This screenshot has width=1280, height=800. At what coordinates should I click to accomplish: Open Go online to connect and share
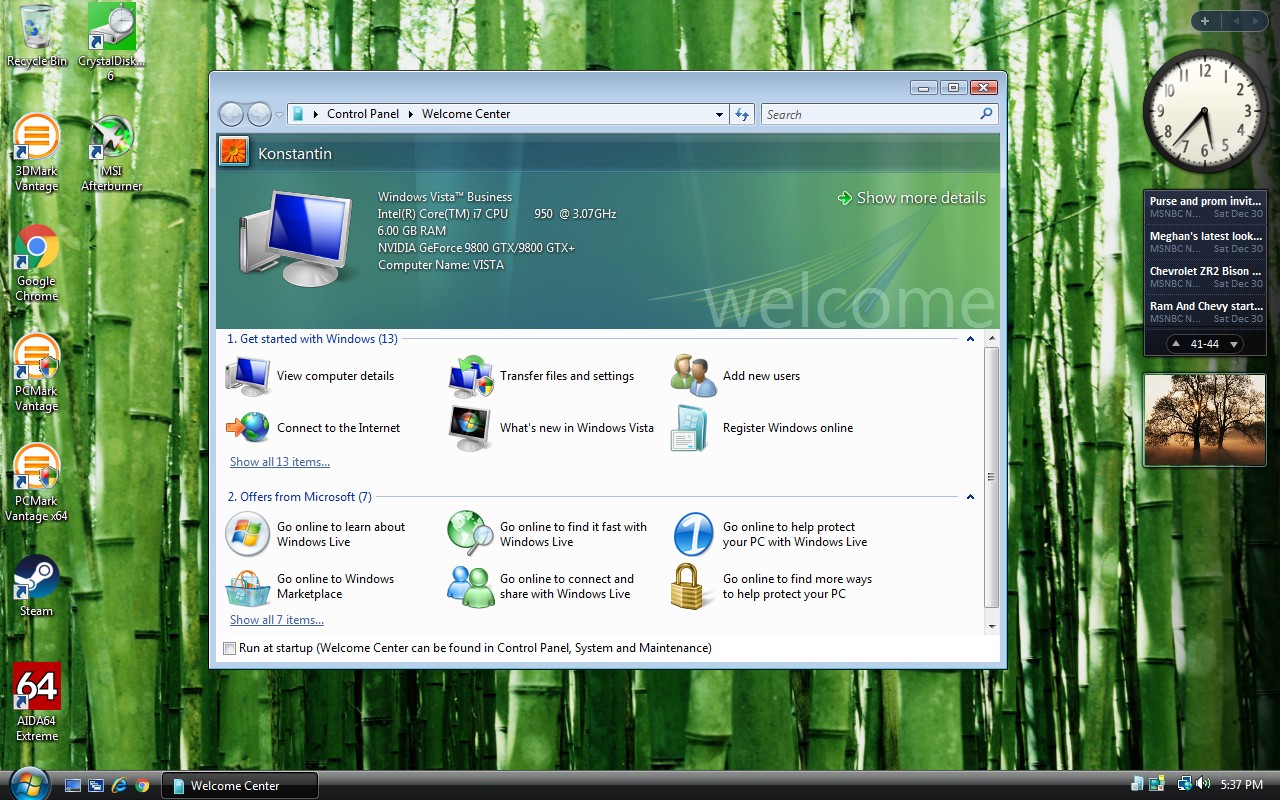[541, 586]
